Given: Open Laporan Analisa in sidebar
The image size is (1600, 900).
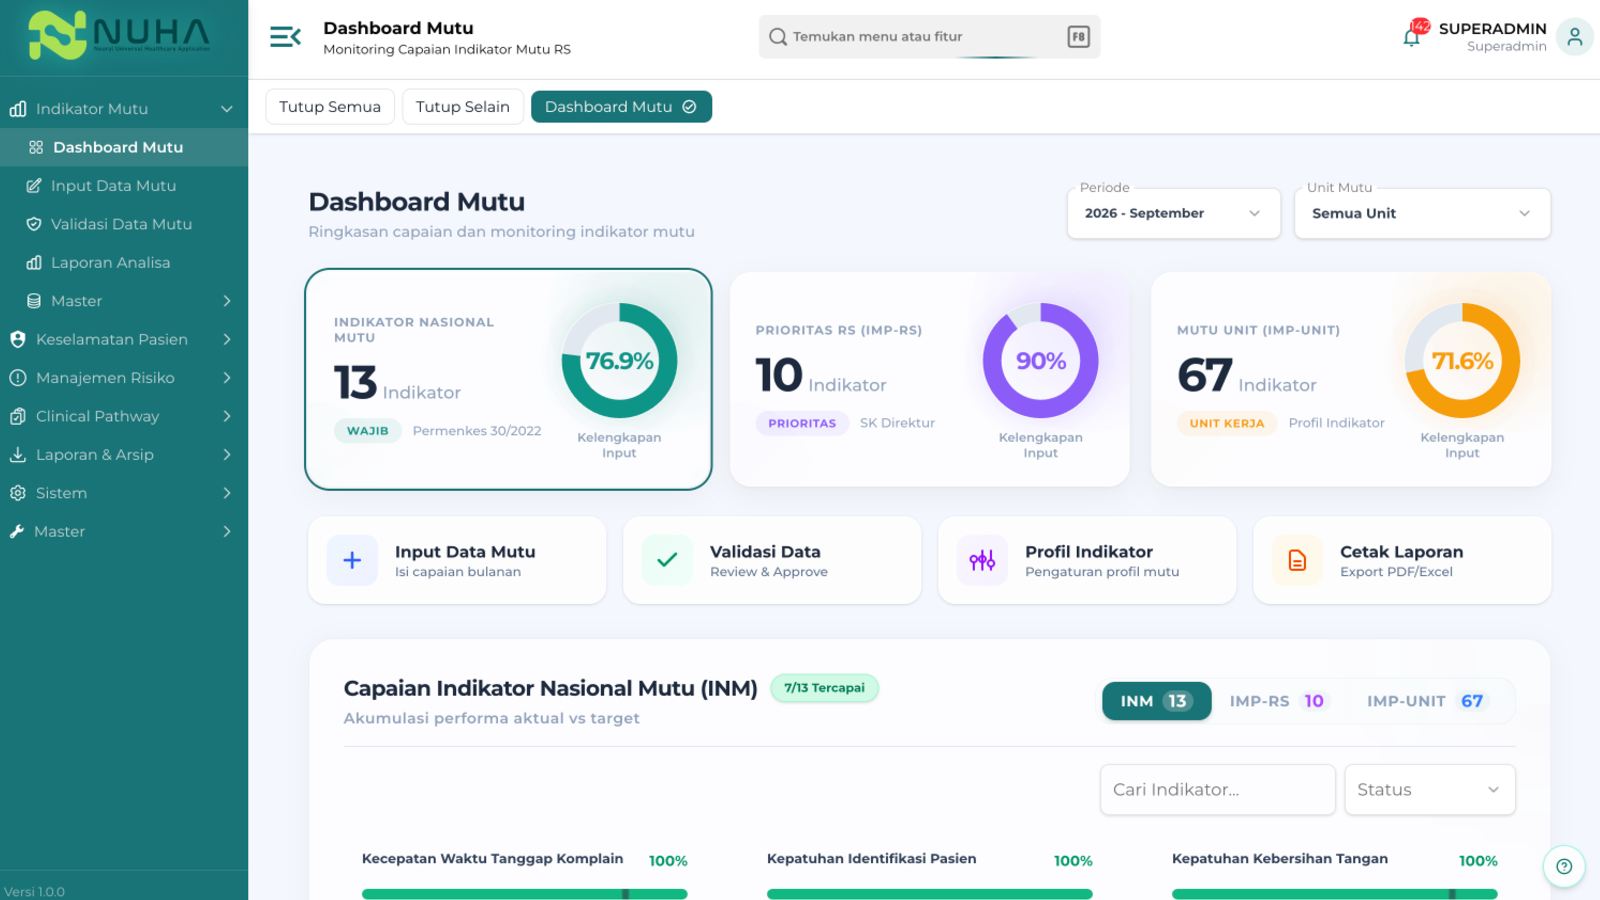Looking at the screenshot, I should point(124,263).
